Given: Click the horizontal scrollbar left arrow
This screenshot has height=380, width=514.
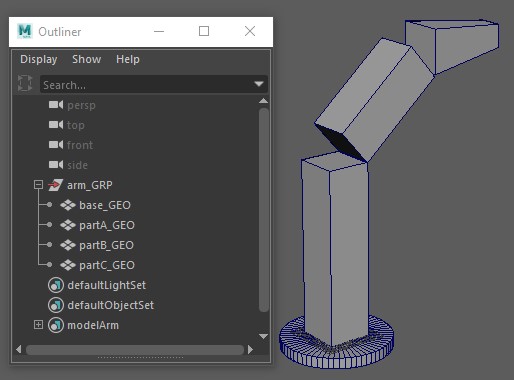Looking at the screenshot, I should tap(19, 349).
